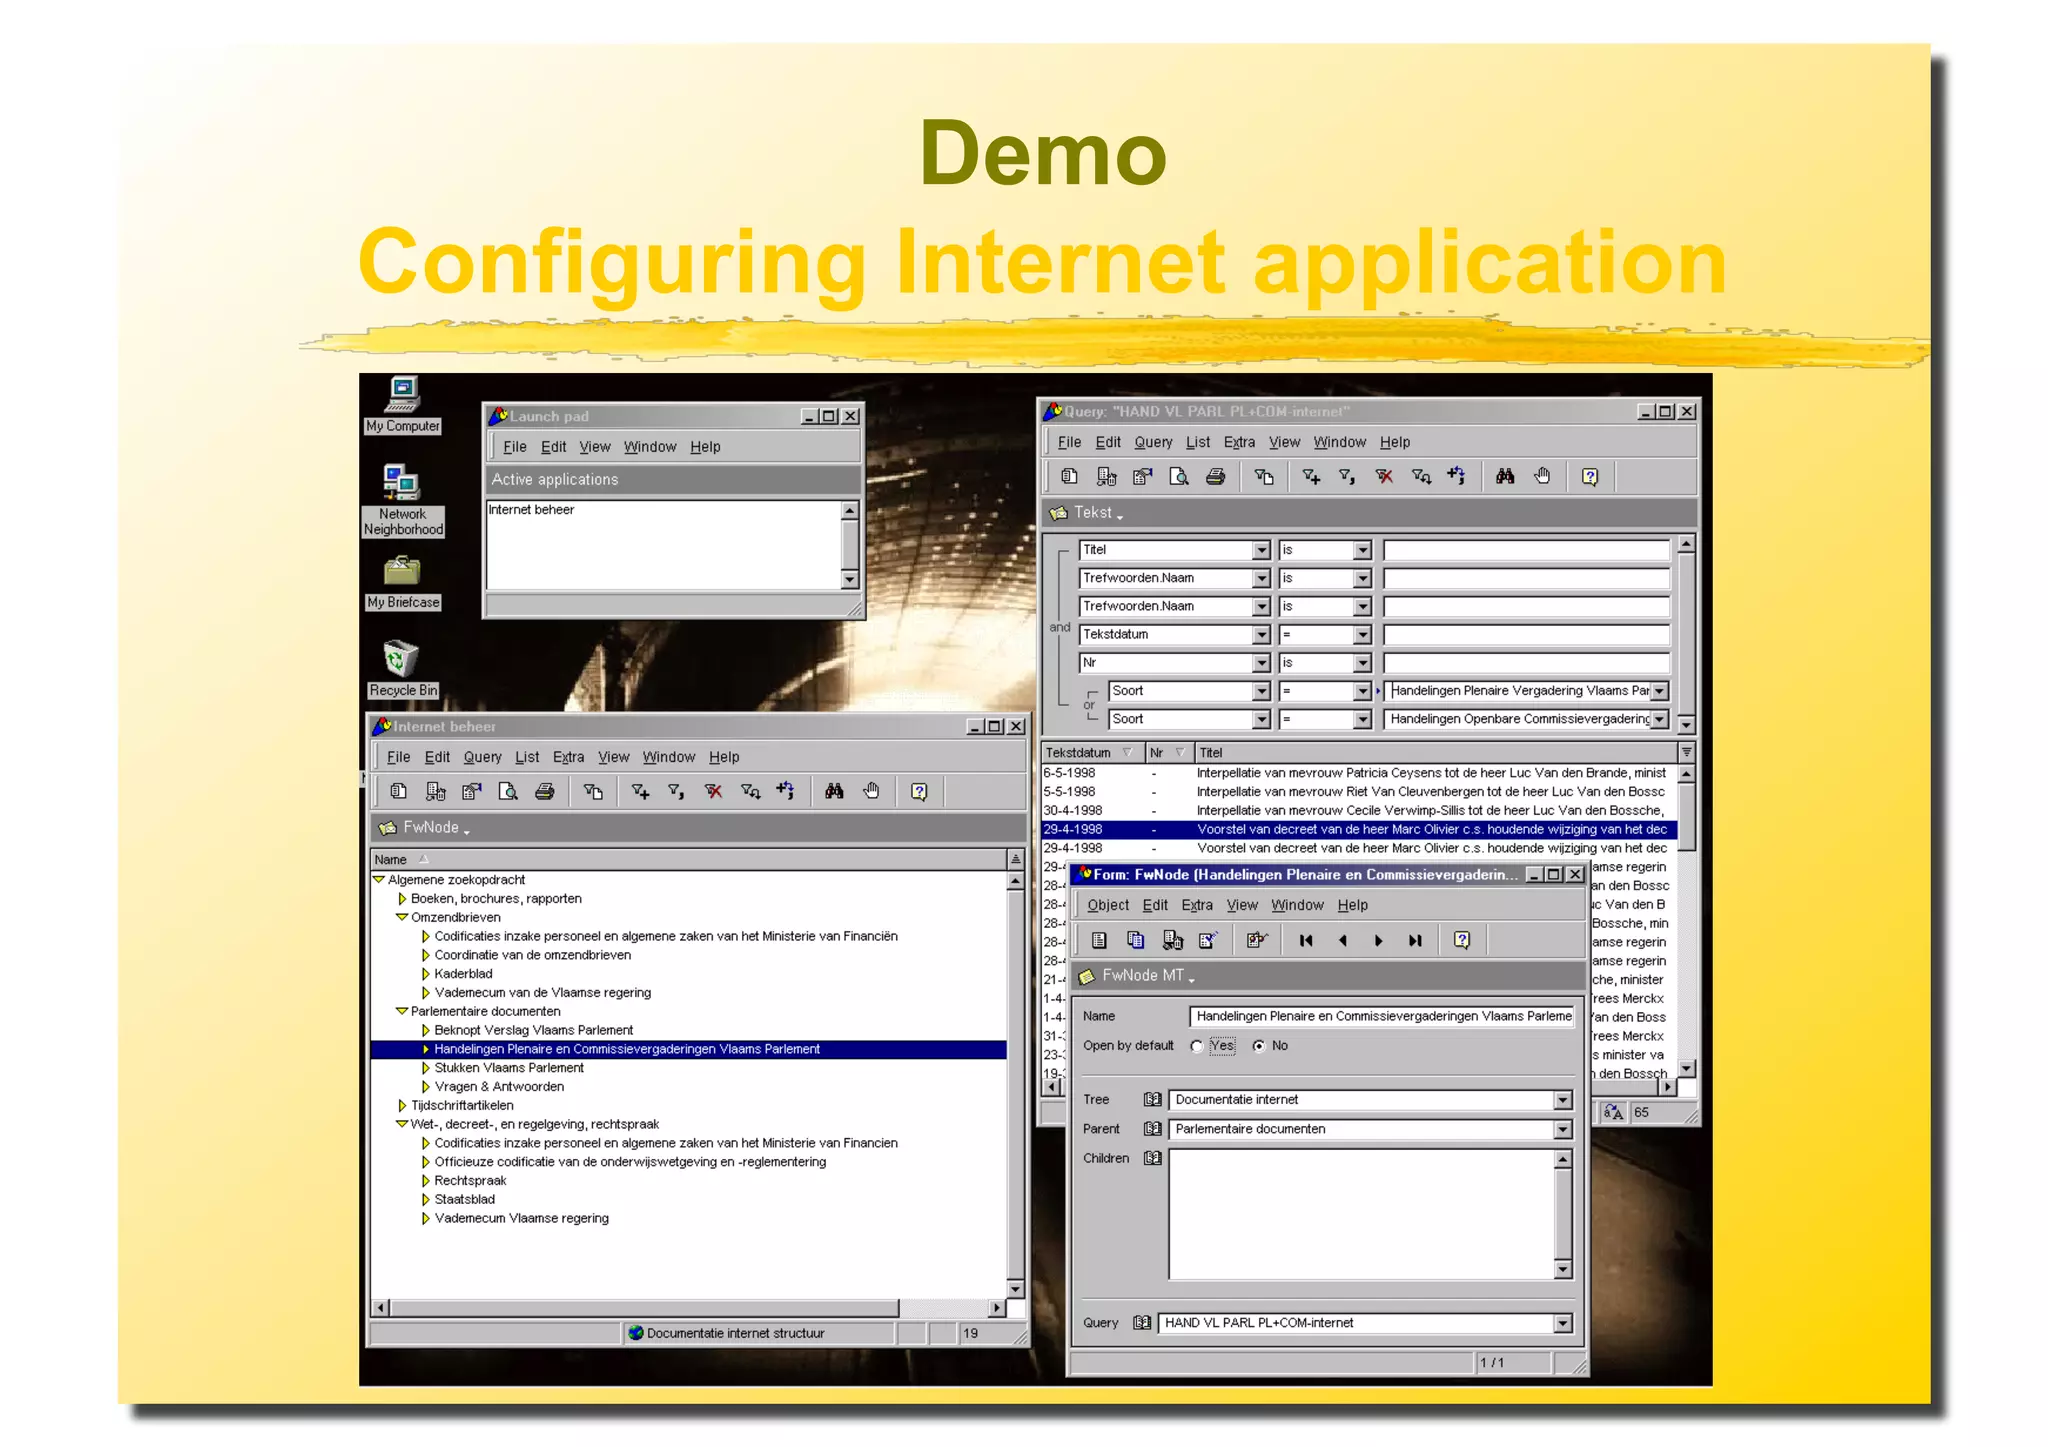Viewport: 2048px width, 1447px height.
Task: Go to first record in Form window
Action: [1306, 940]
